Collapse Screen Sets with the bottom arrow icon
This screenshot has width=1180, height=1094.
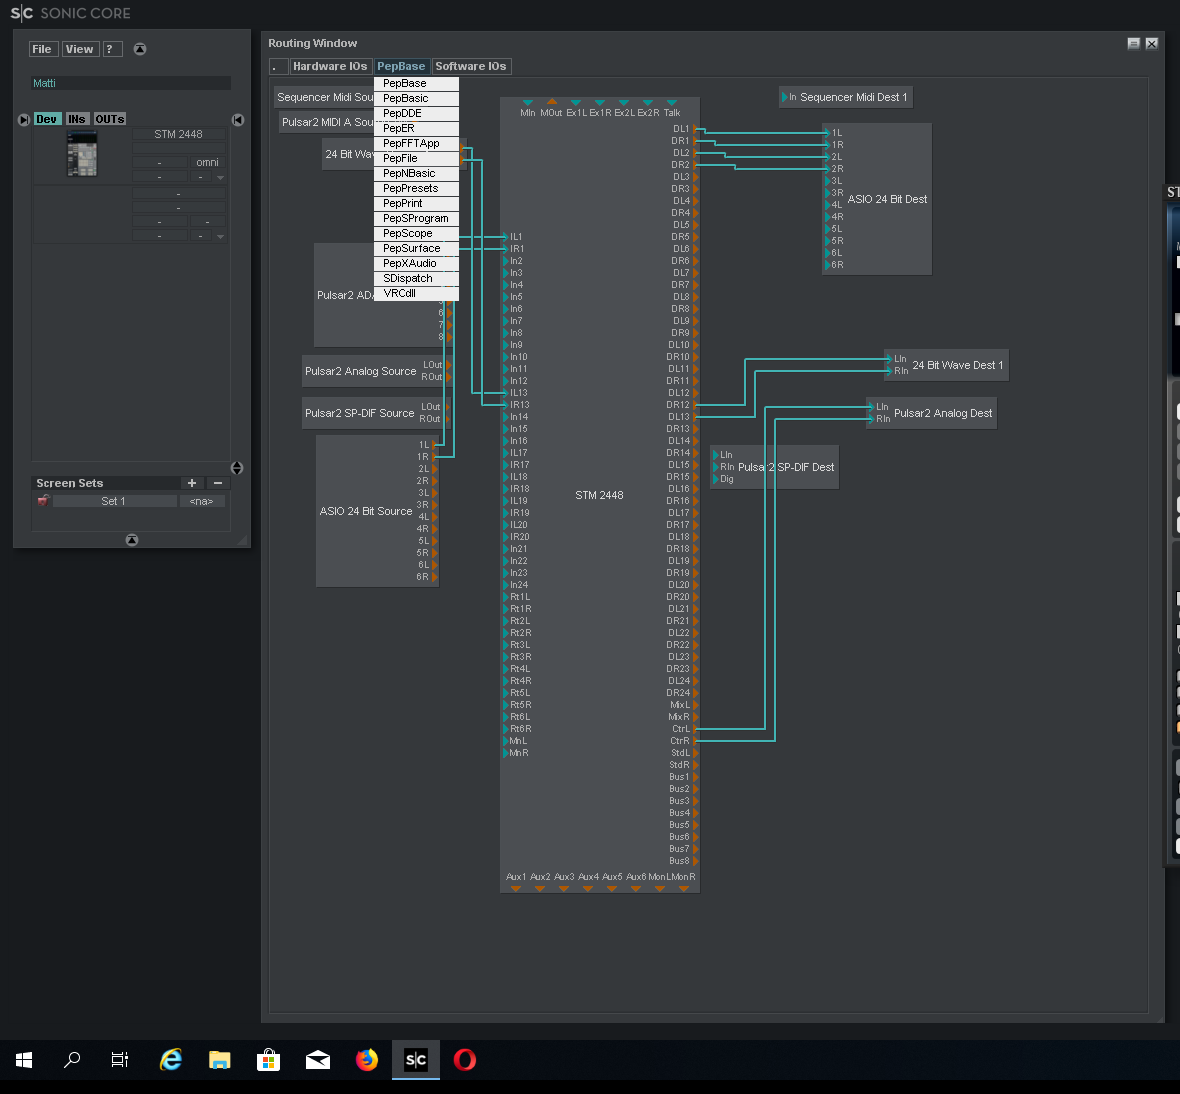[132, 539]
